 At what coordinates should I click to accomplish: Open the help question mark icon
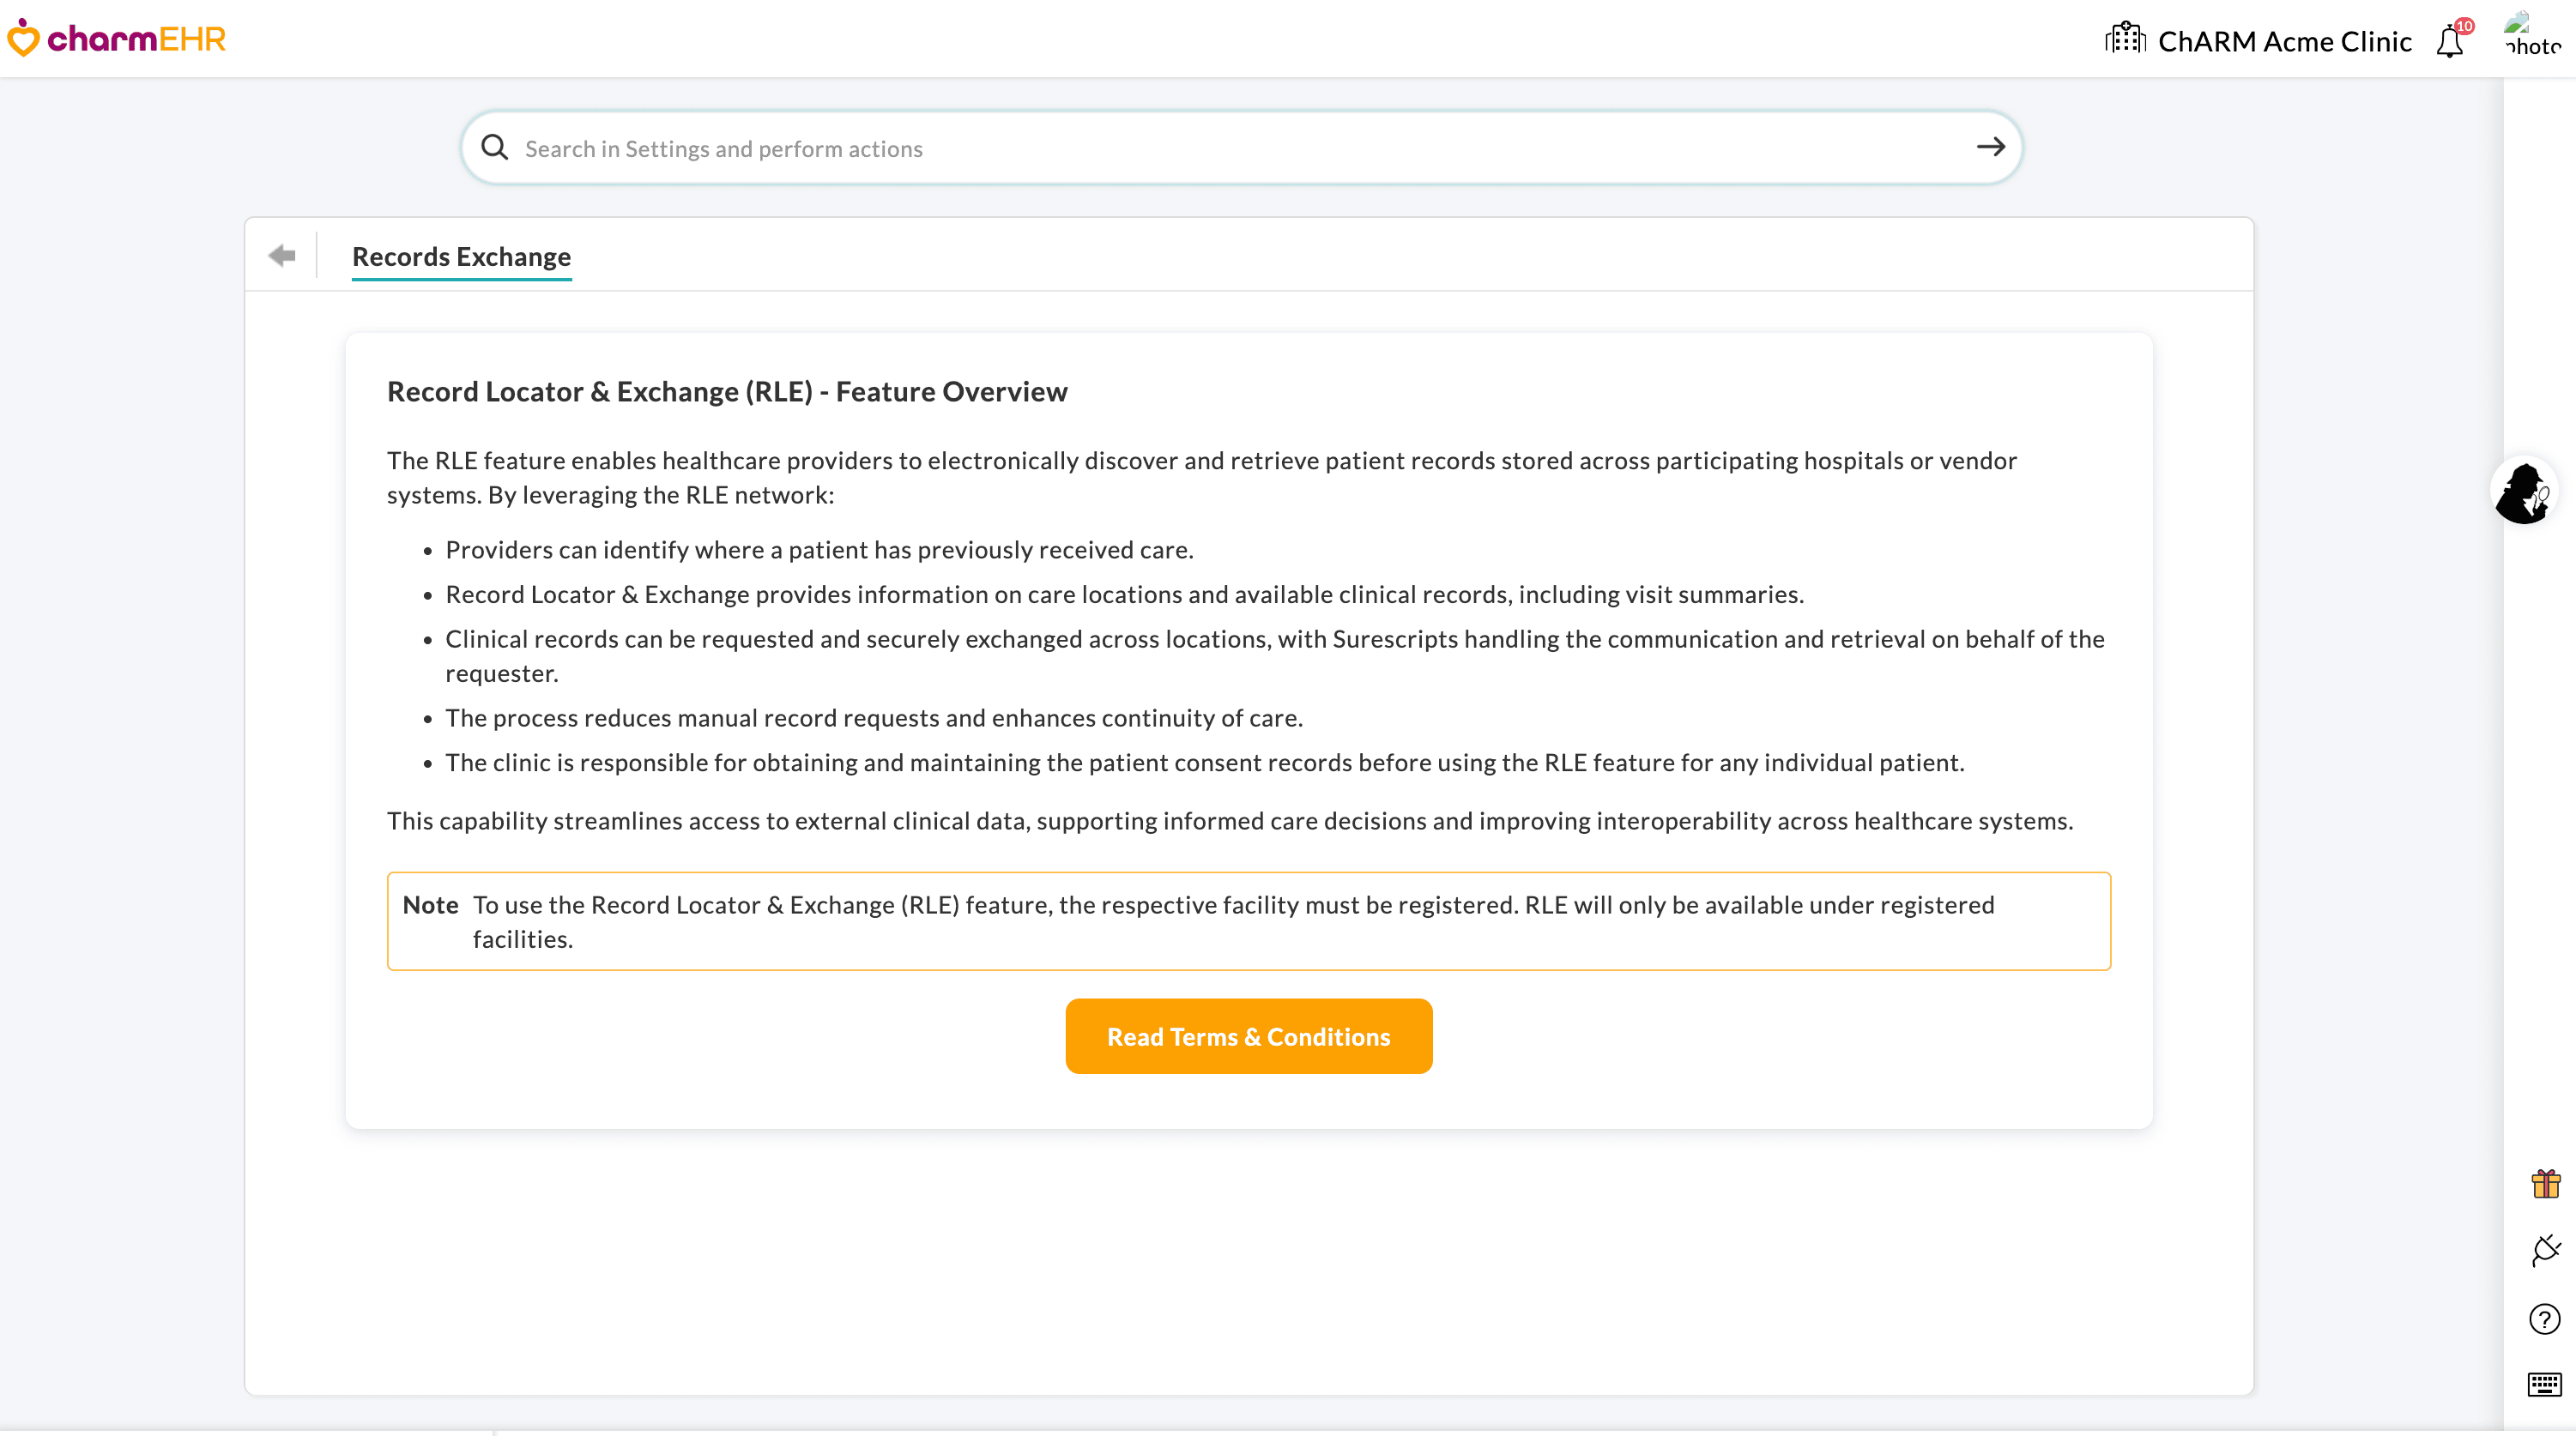tap(2544, 1319)
